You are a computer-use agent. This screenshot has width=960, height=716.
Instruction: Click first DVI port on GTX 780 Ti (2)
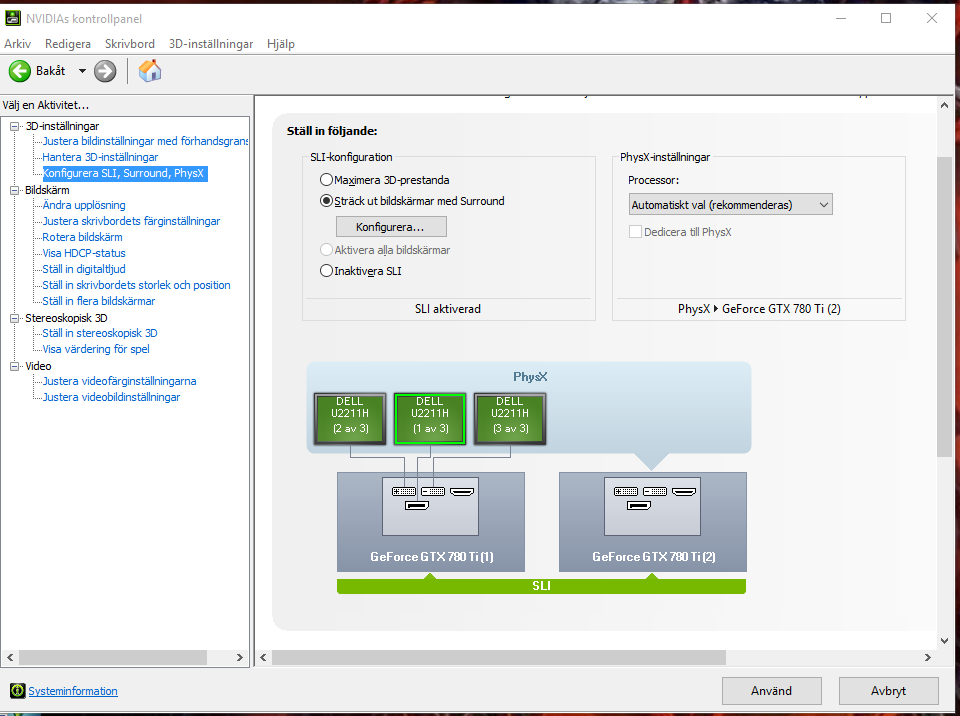[625, 491]
